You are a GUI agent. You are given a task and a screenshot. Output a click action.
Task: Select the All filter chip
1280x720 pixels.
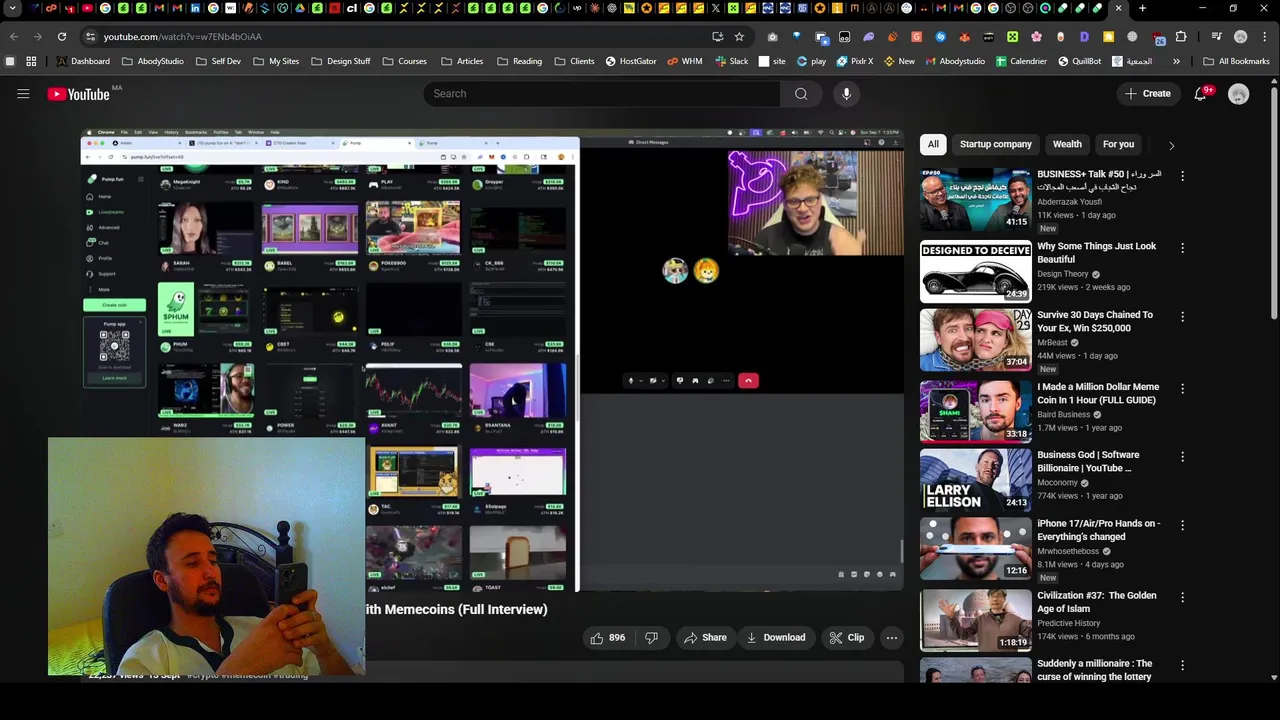pos(933,144)
